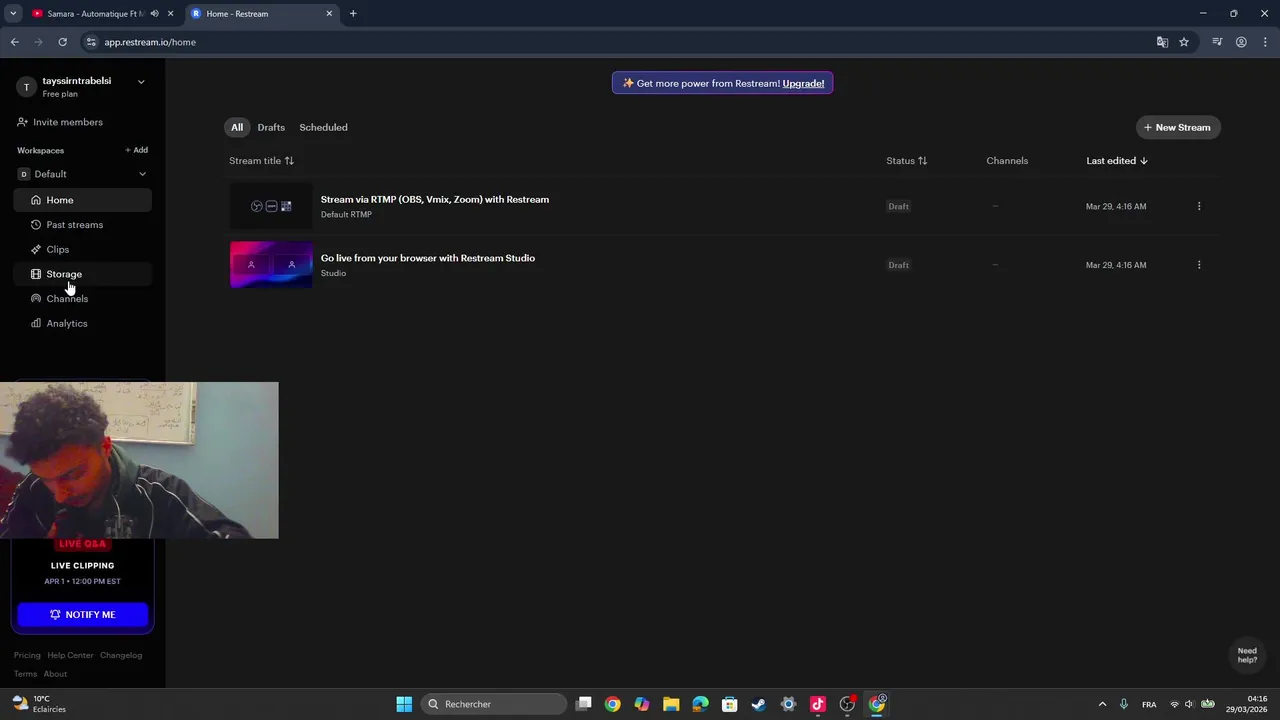
Task: Show hidden system tray icons
Action: (1102, 704)
